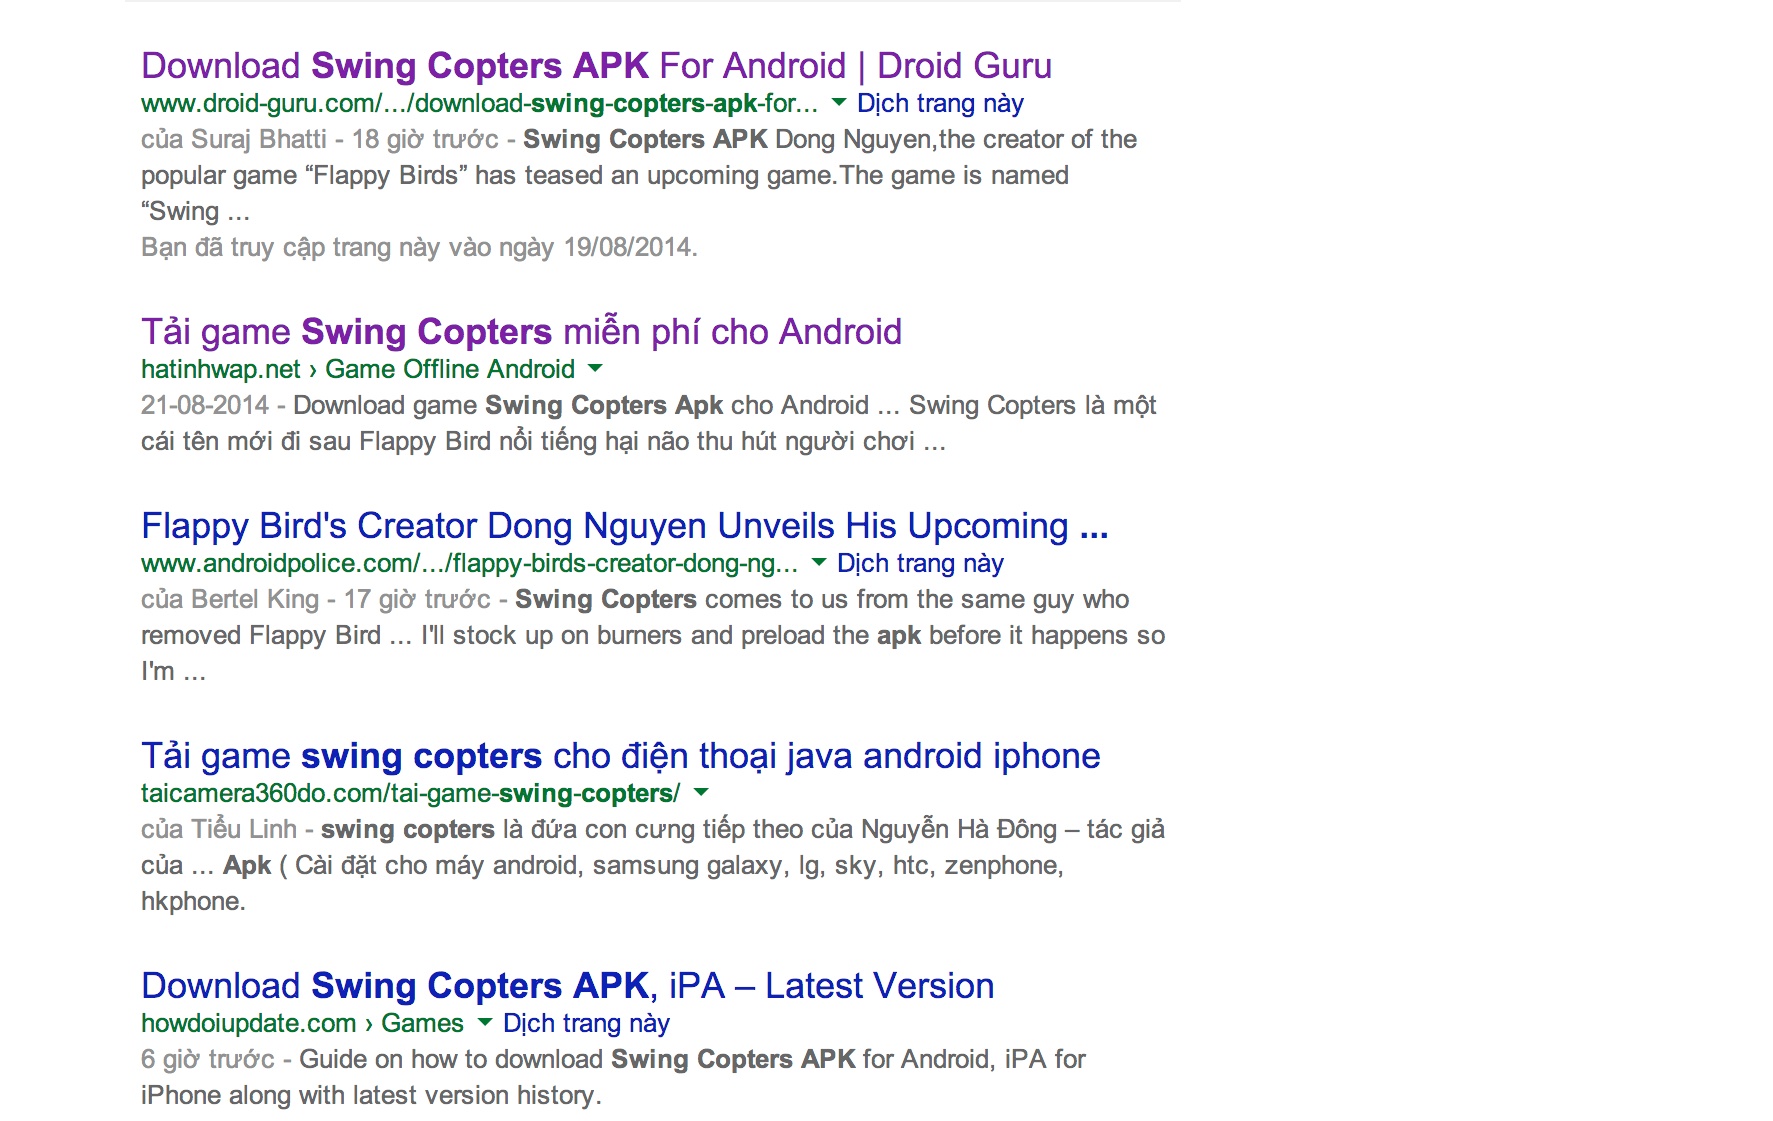Click 'Dịch trang này' for Droid Guru result

pos(940,104)
